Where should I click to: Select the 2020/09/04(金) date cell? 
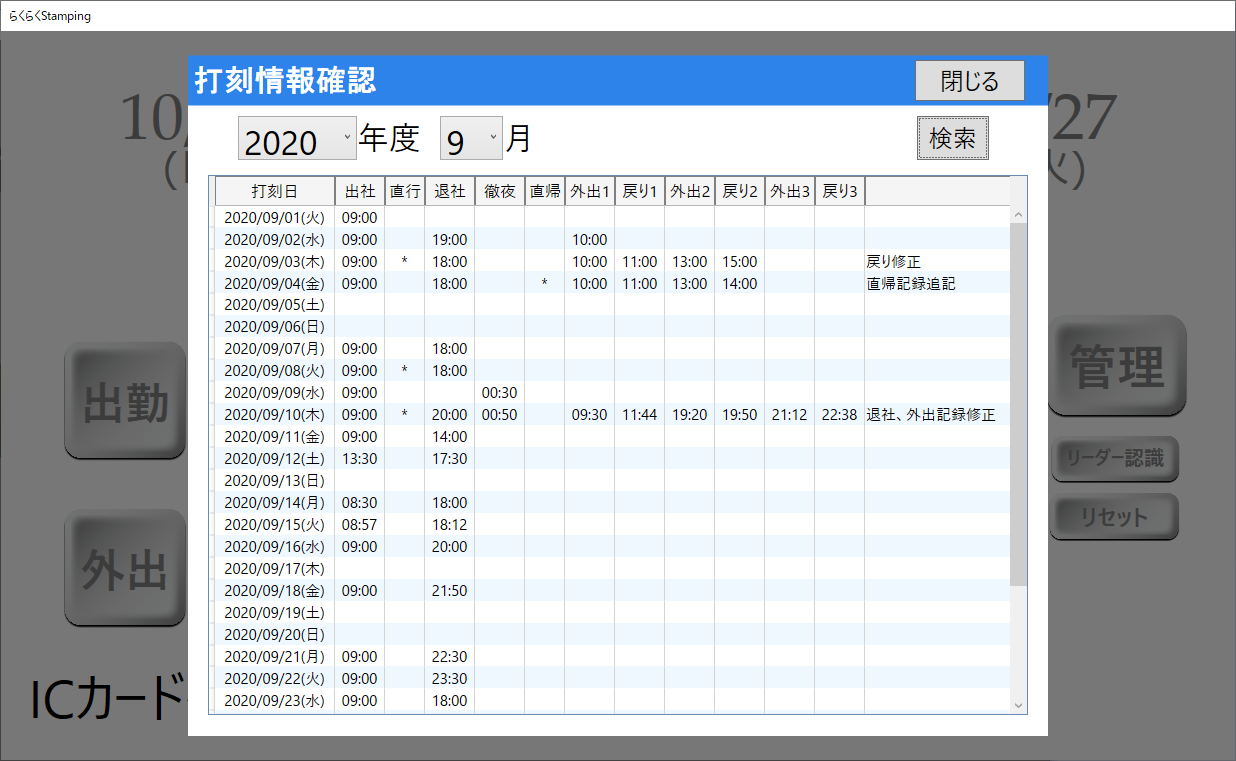coord(274,284)
